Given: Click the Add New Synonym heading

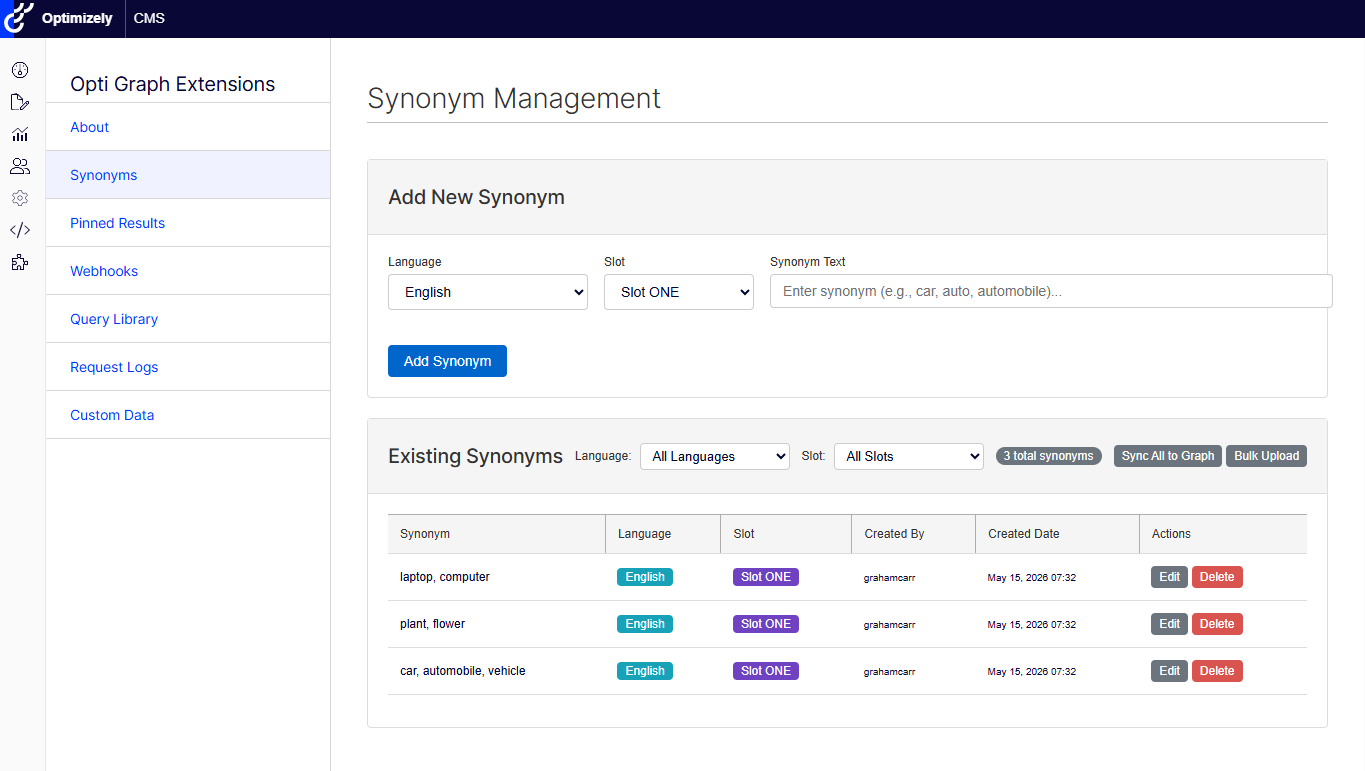Looking at the screenshot, I should click(476, 197).
